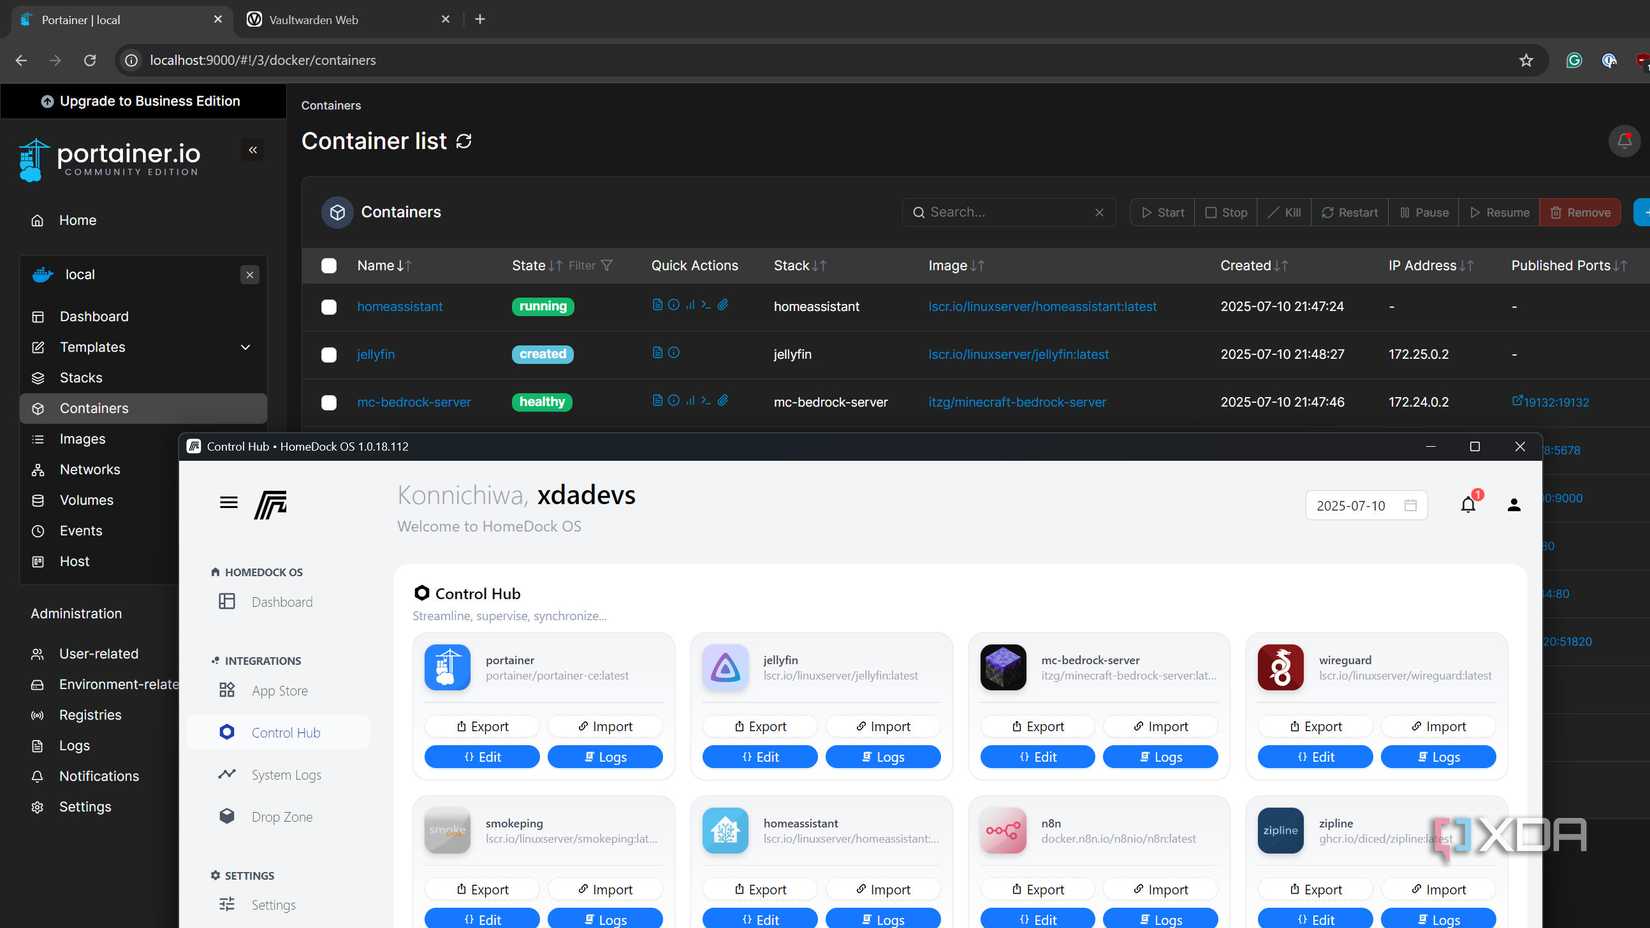Click Remove button in container toolbar
Screen dimensions: 1650x928
click(1581, 212)
